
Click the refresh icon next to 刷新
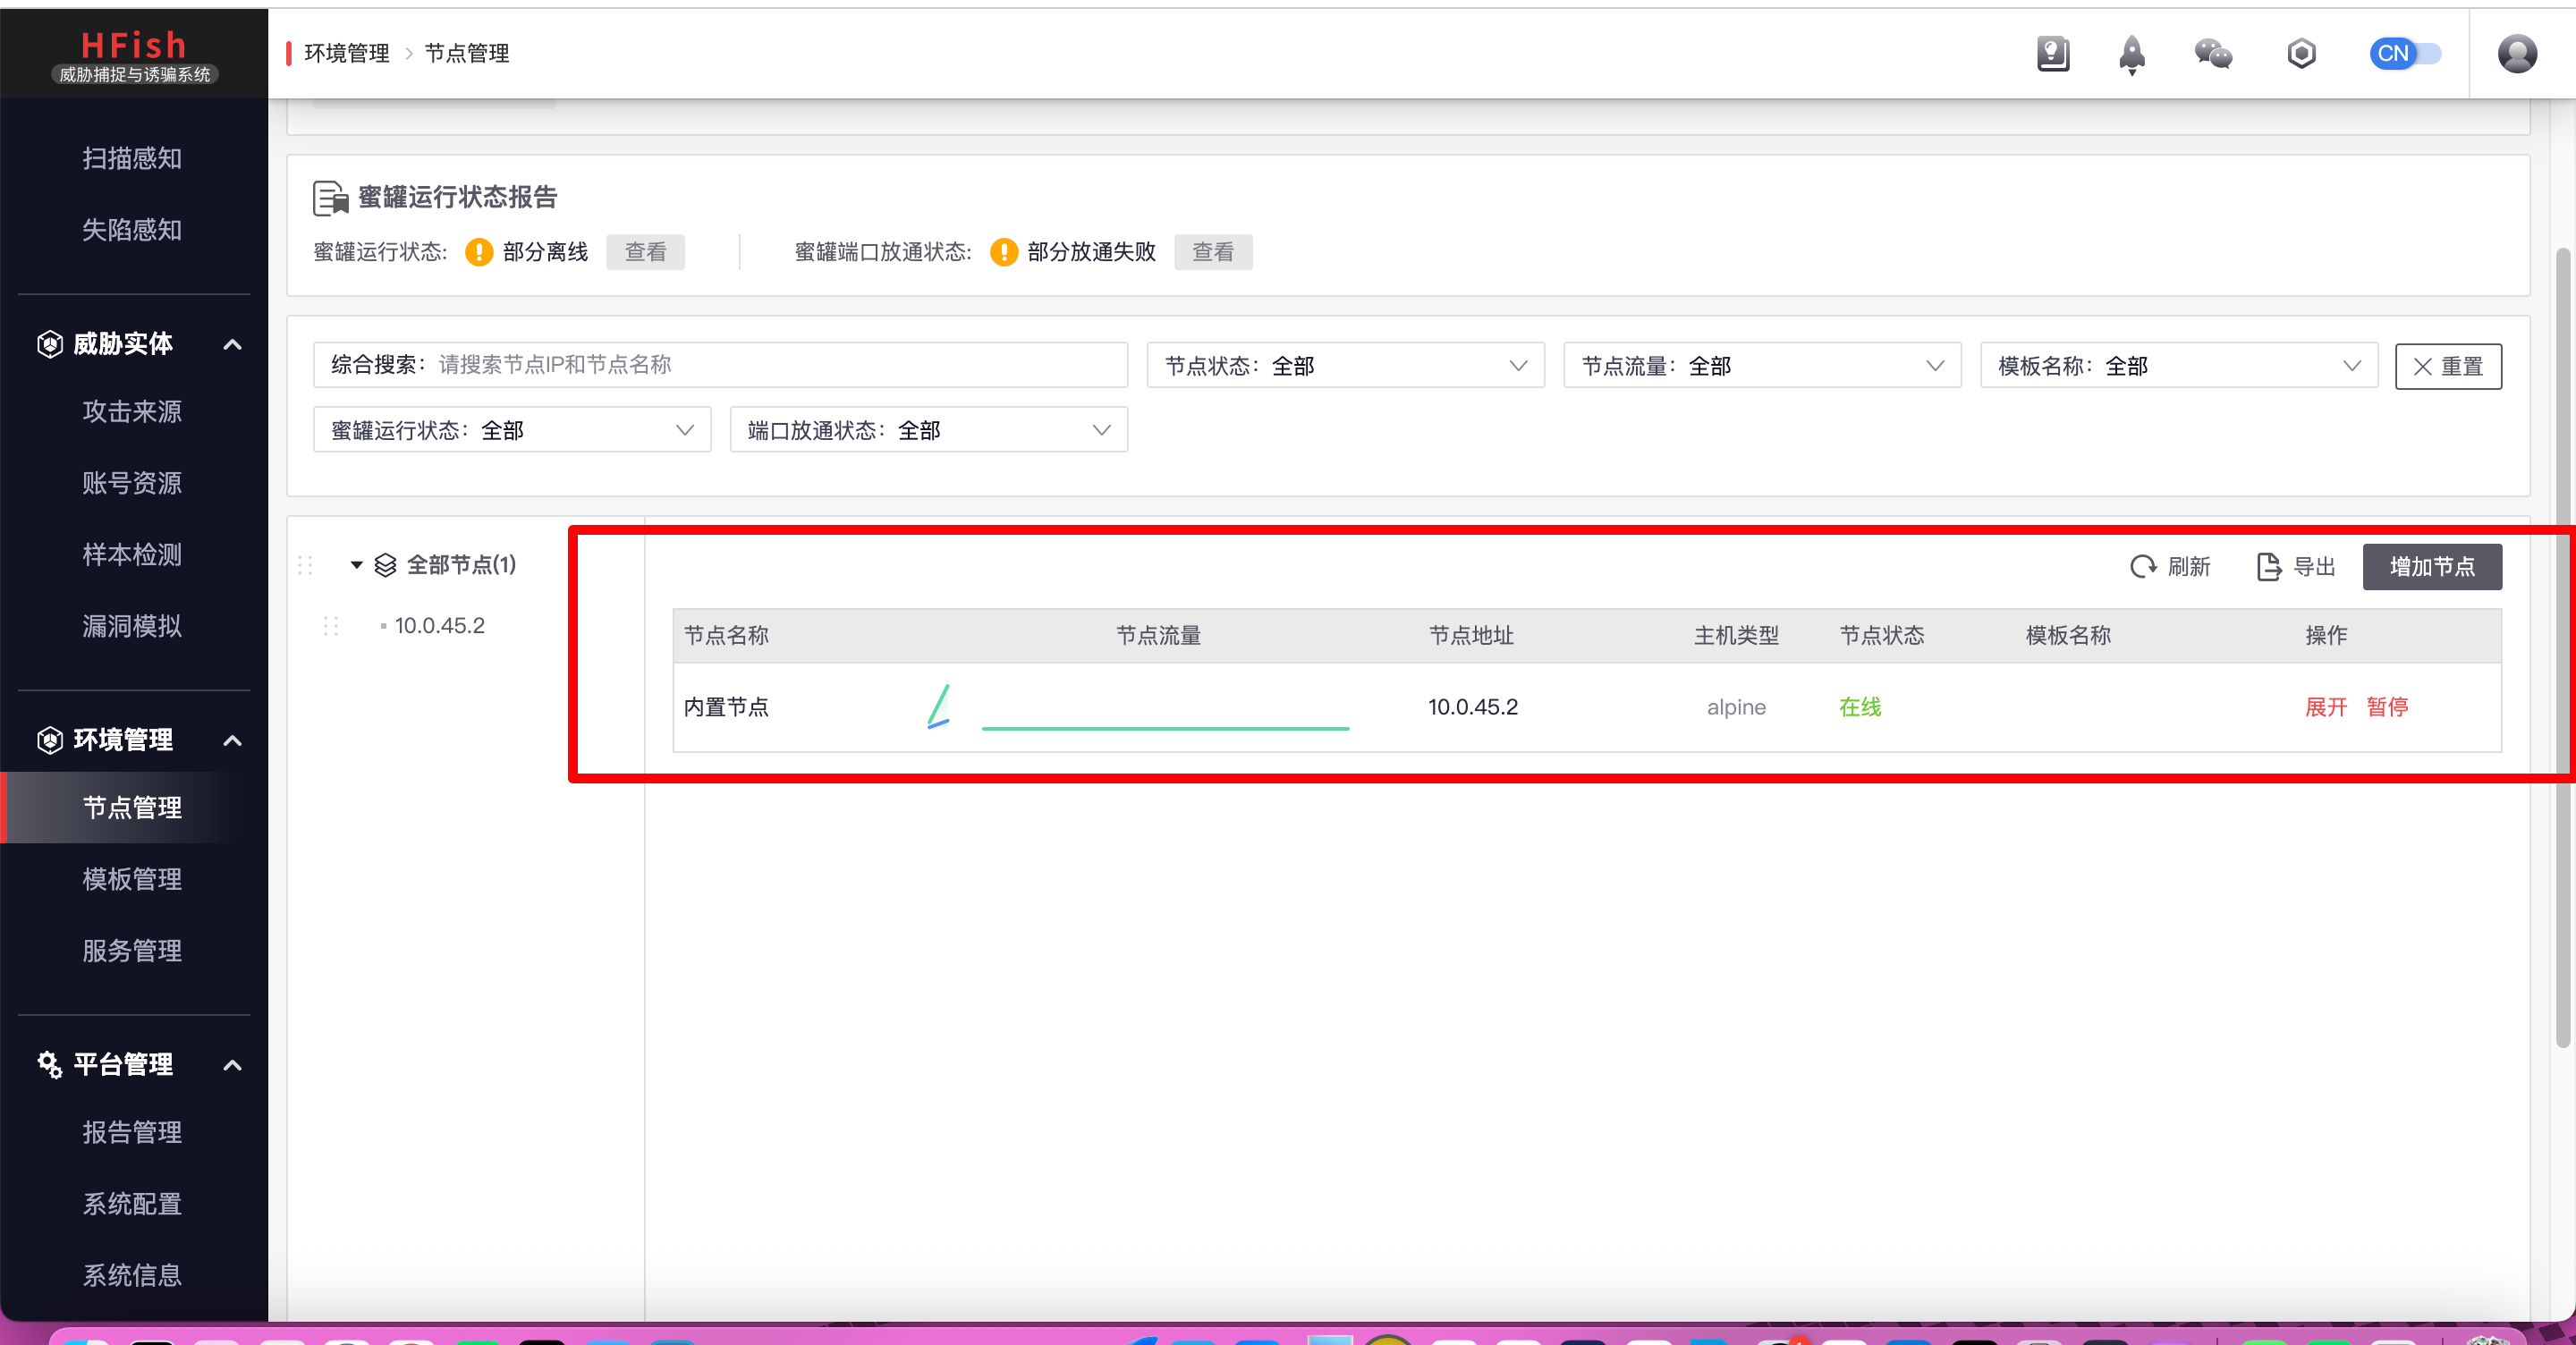coord(2142,567)
